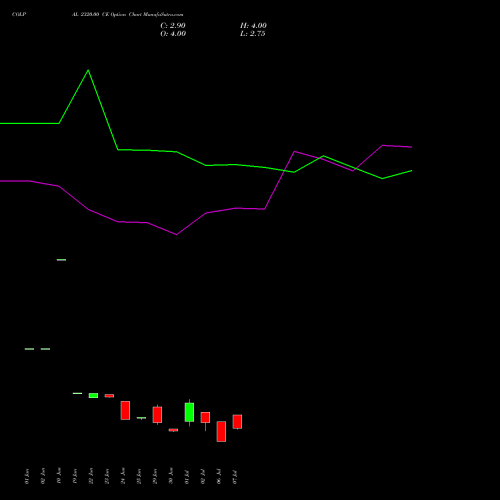
Task: Select the red candlestick above 24 Jun
Action: coord(125,410)
